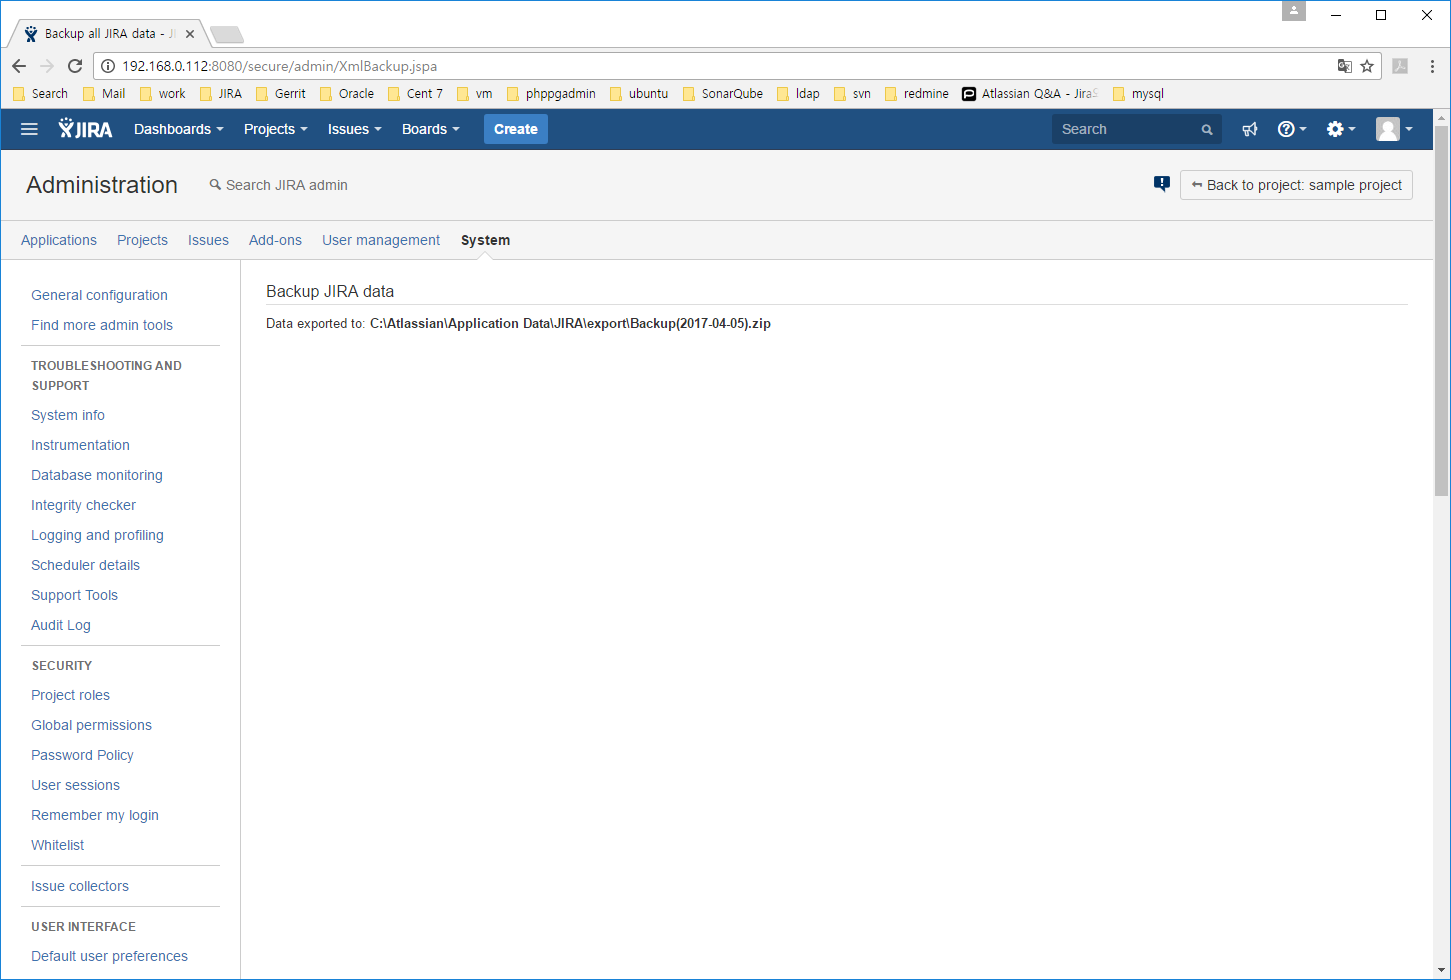
Task: Open User sessions
Action: click(75, 785)
